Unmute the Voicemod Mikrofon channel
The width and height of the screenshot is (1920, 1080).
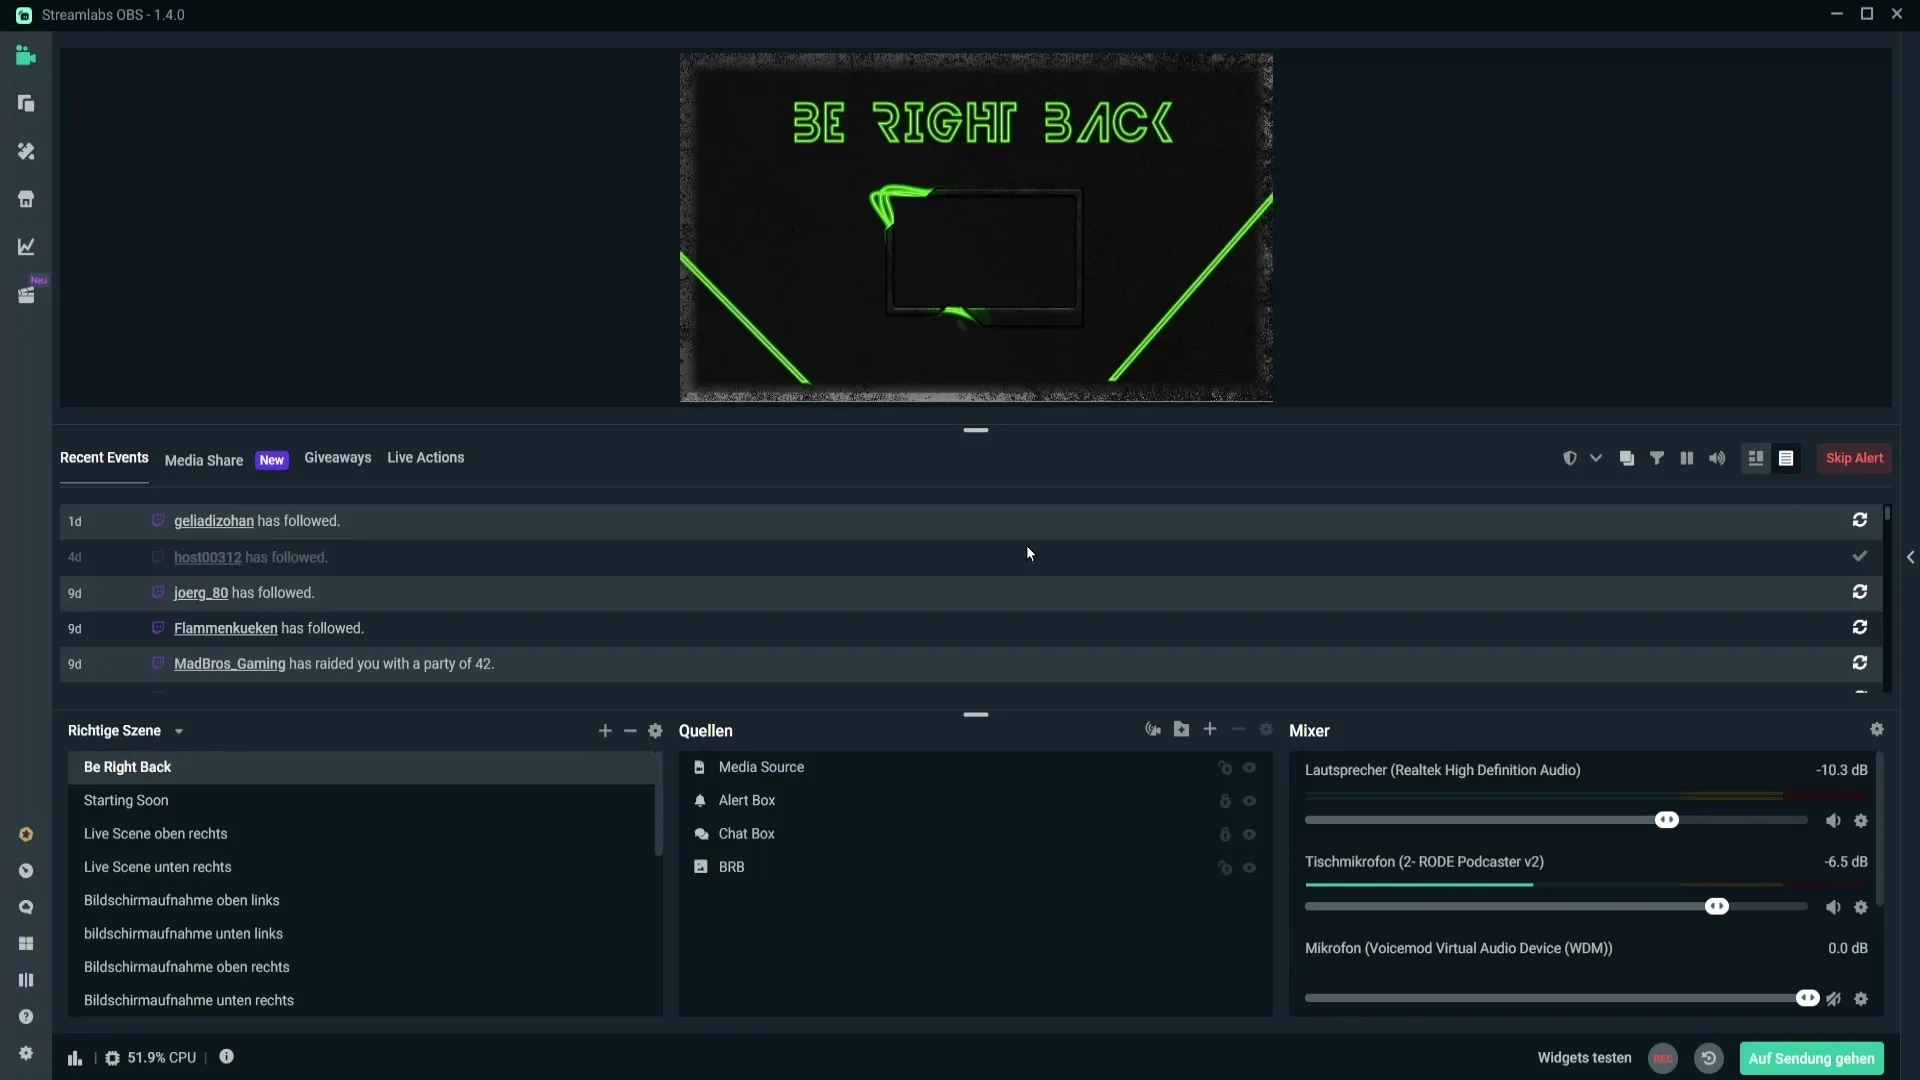click(x=1833, y=999)
